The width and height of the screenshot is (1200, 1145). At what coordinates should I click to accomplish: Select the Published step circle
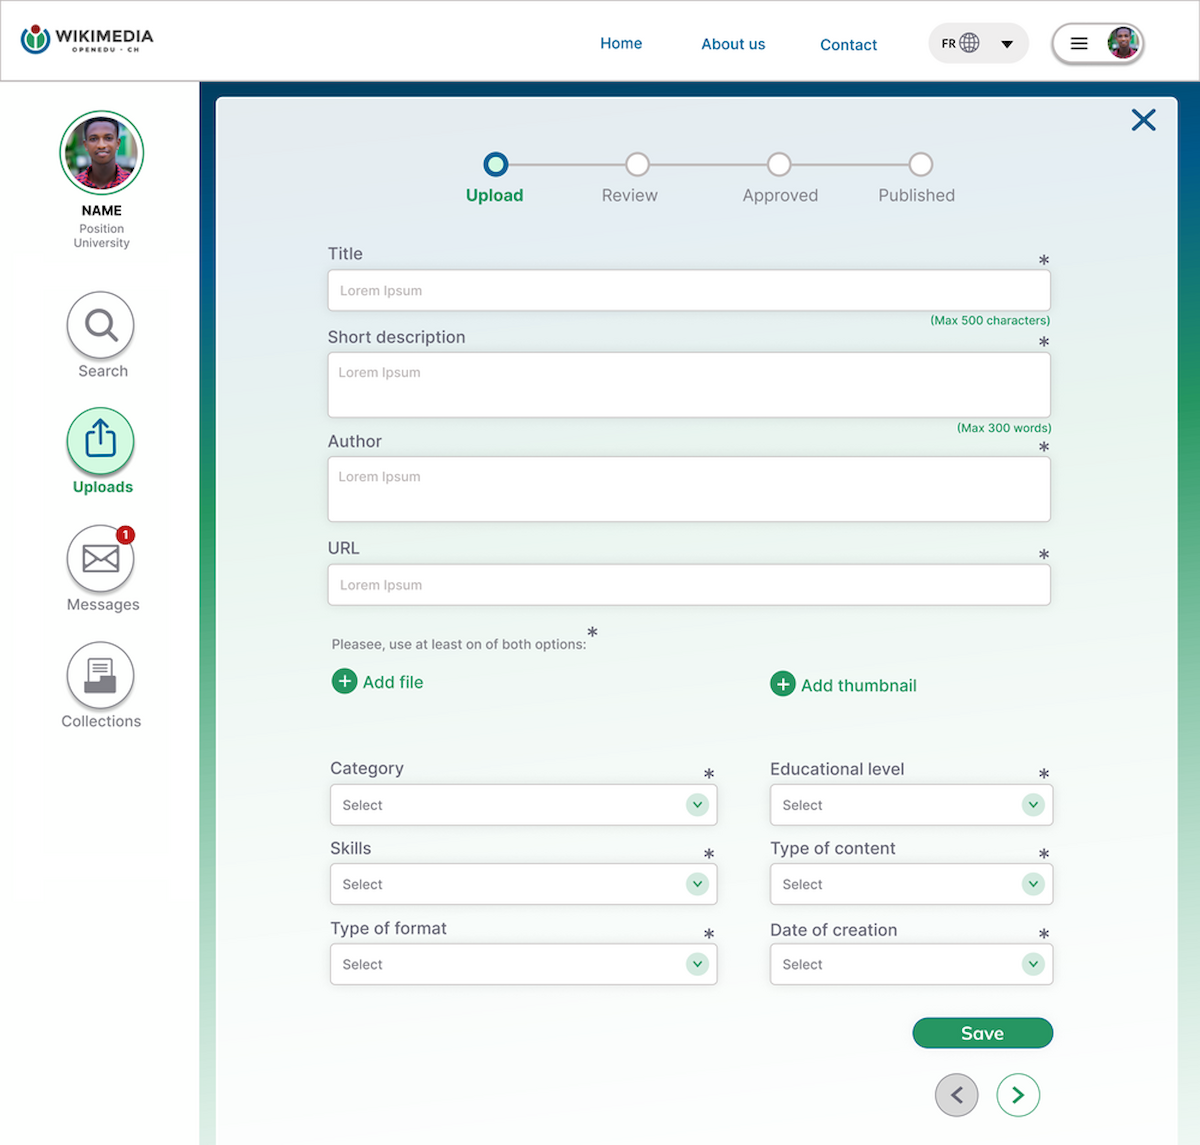tap(921, 164)
